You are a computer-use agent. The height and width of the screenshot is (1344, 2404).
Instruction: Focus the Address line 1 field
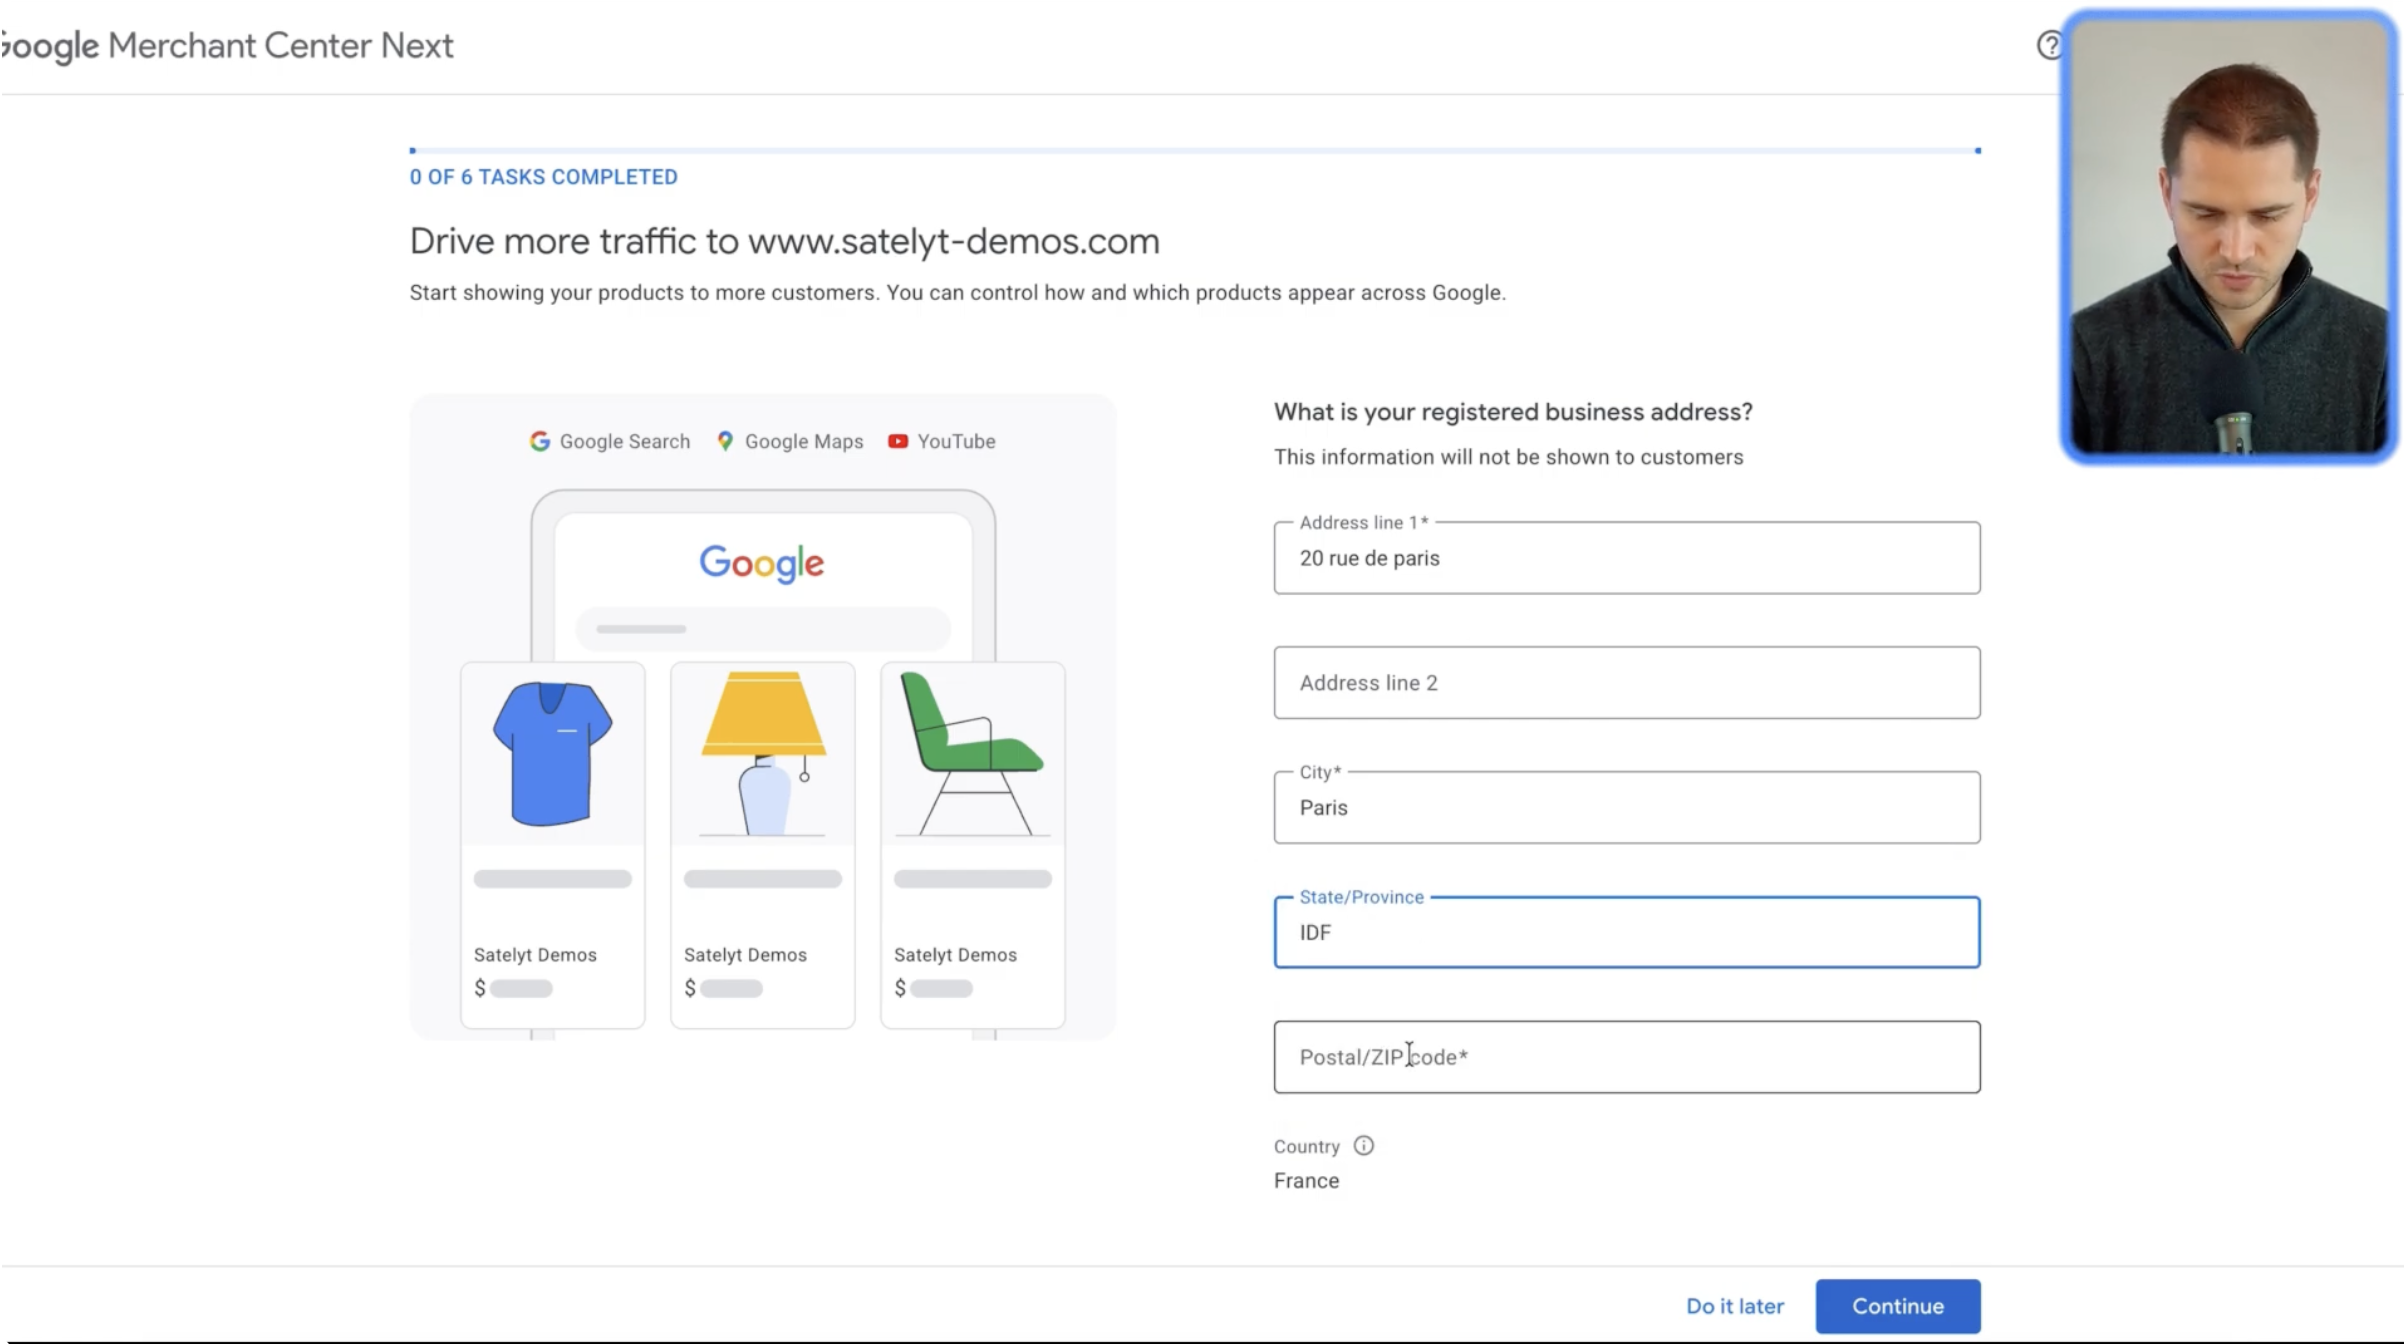click(x=1627, y=558)
